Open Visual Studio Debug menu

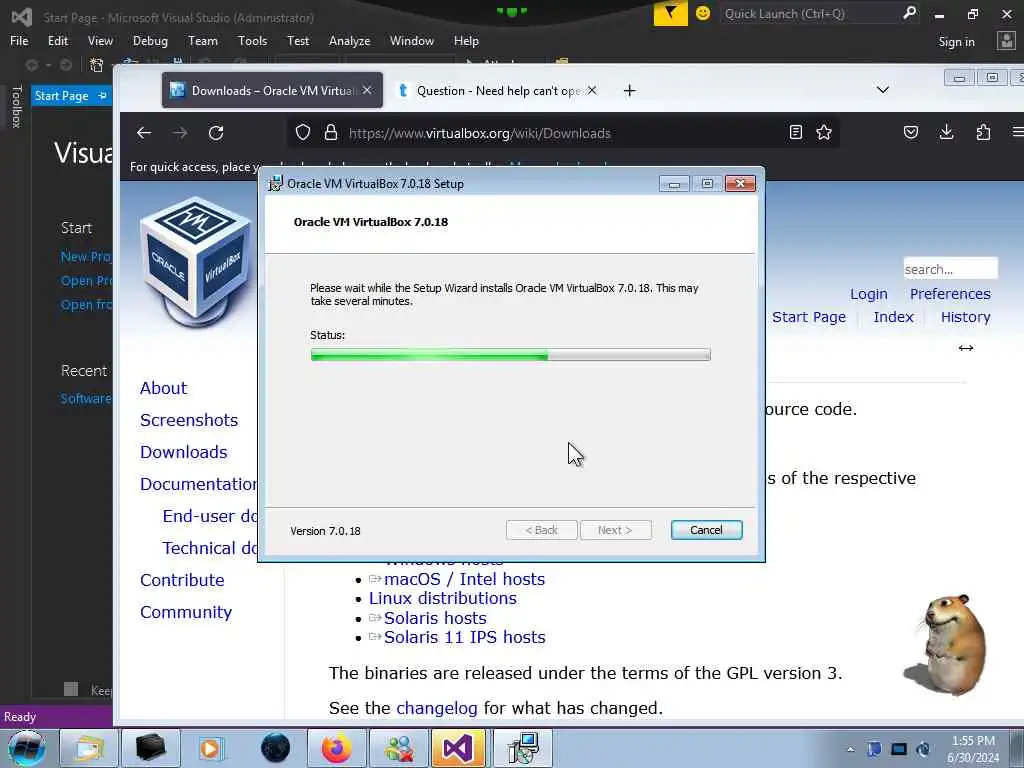point(150,40)
